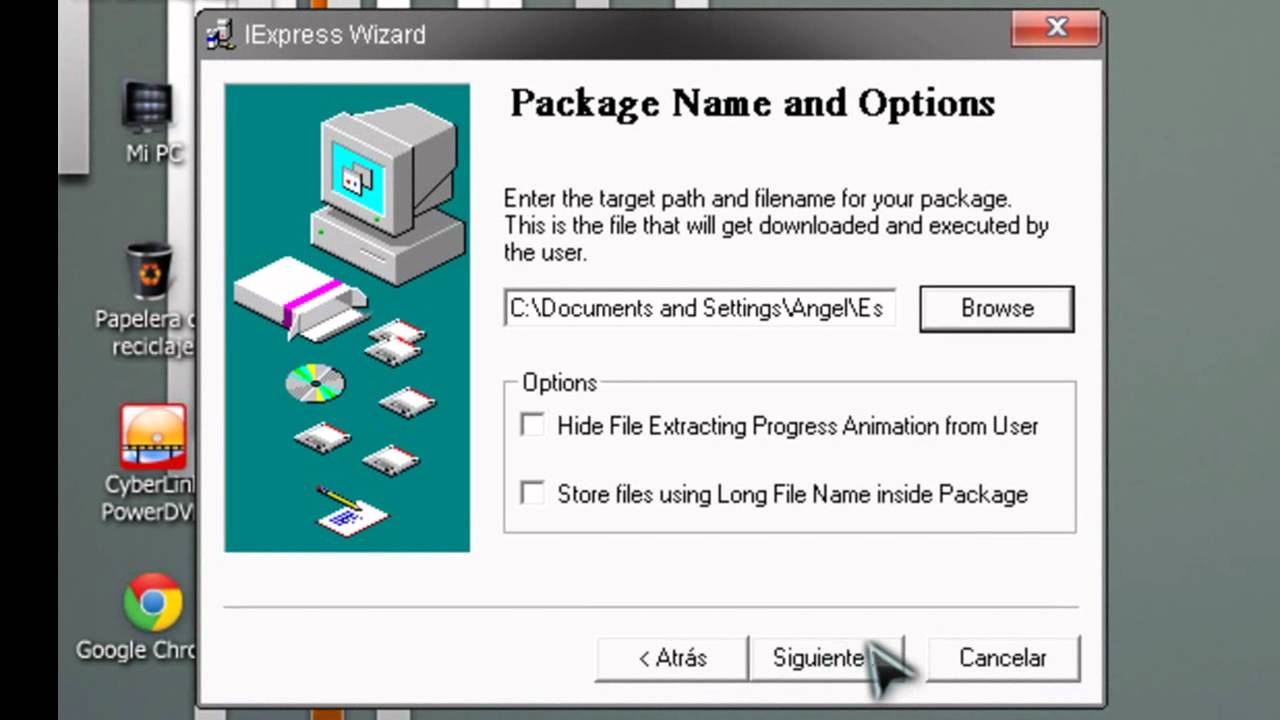Enable Hide File Extracting Progress Animation checkbox
1280x720 pixels.
533,425
